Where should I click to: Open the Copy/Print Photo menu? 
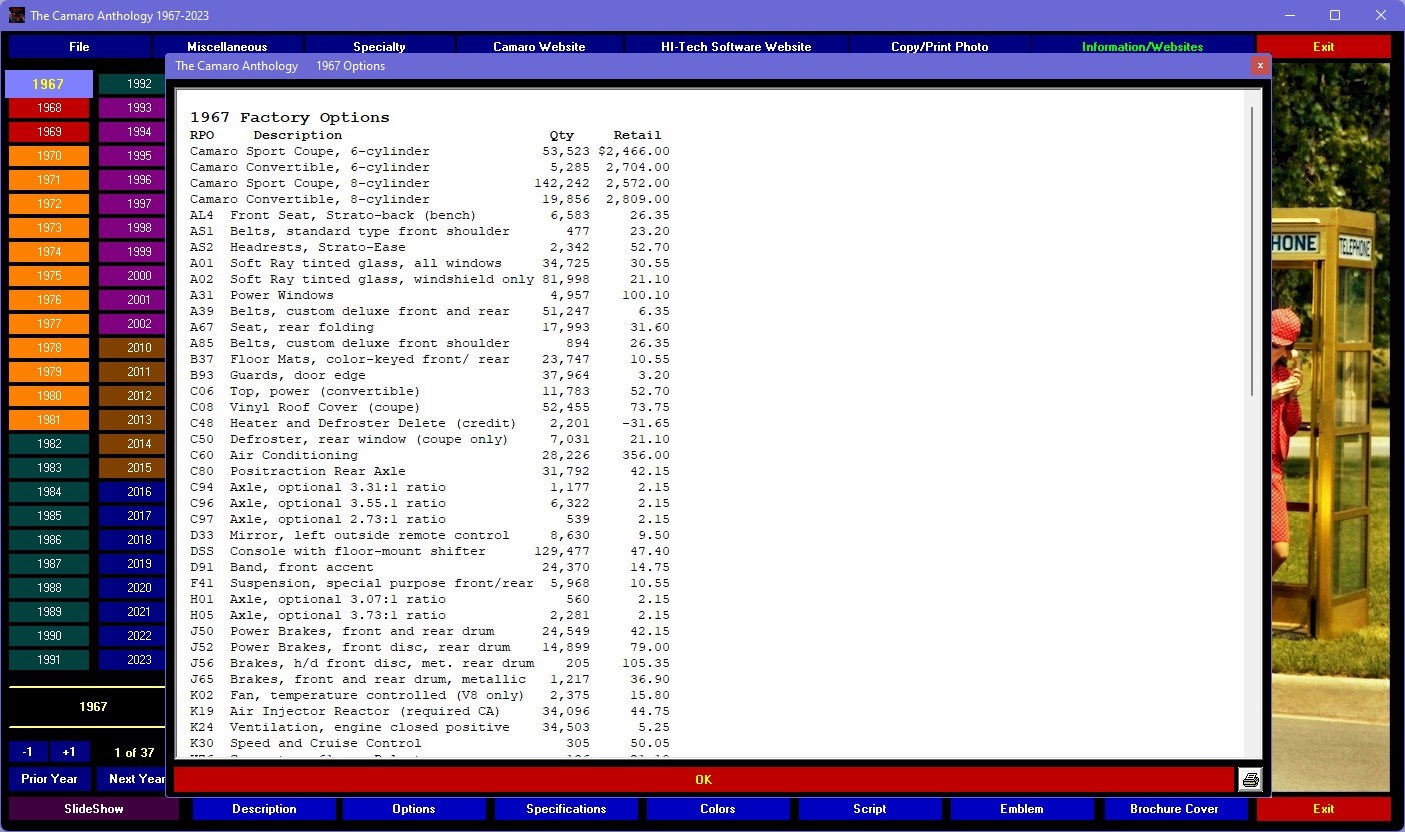pos(939,47)
